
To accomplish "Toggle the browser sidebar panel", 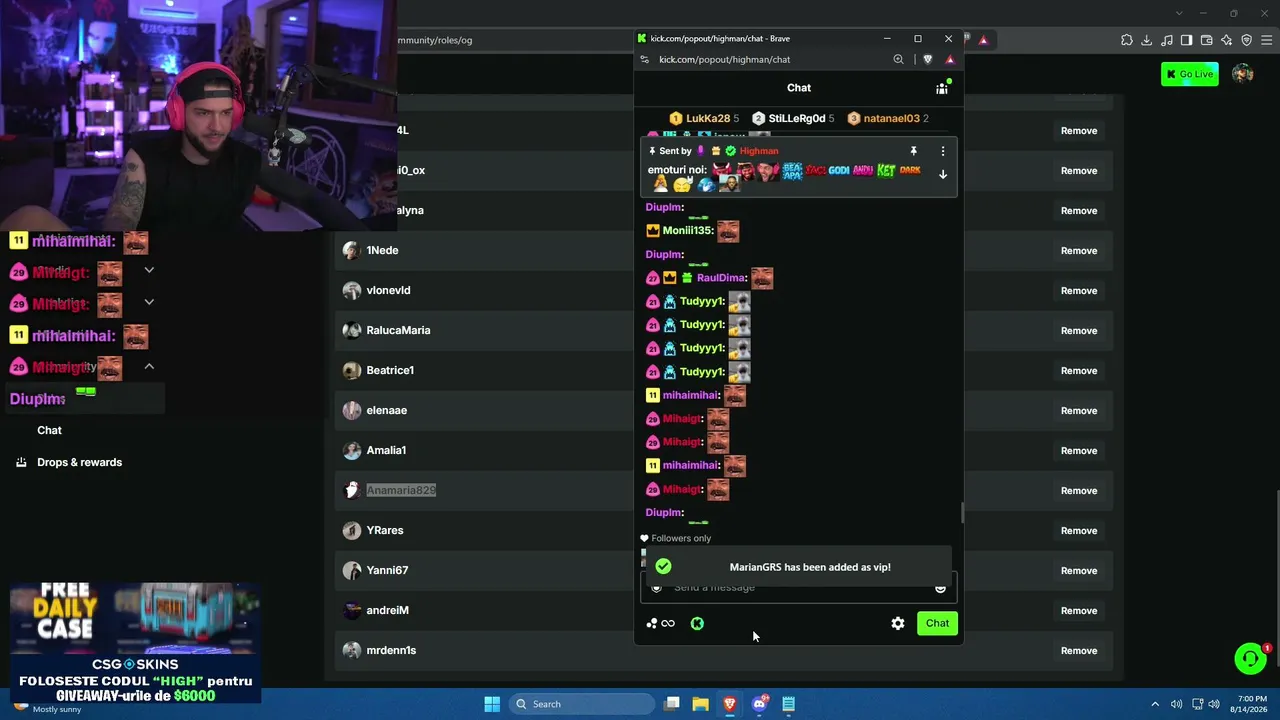I will coord(1187,40).
